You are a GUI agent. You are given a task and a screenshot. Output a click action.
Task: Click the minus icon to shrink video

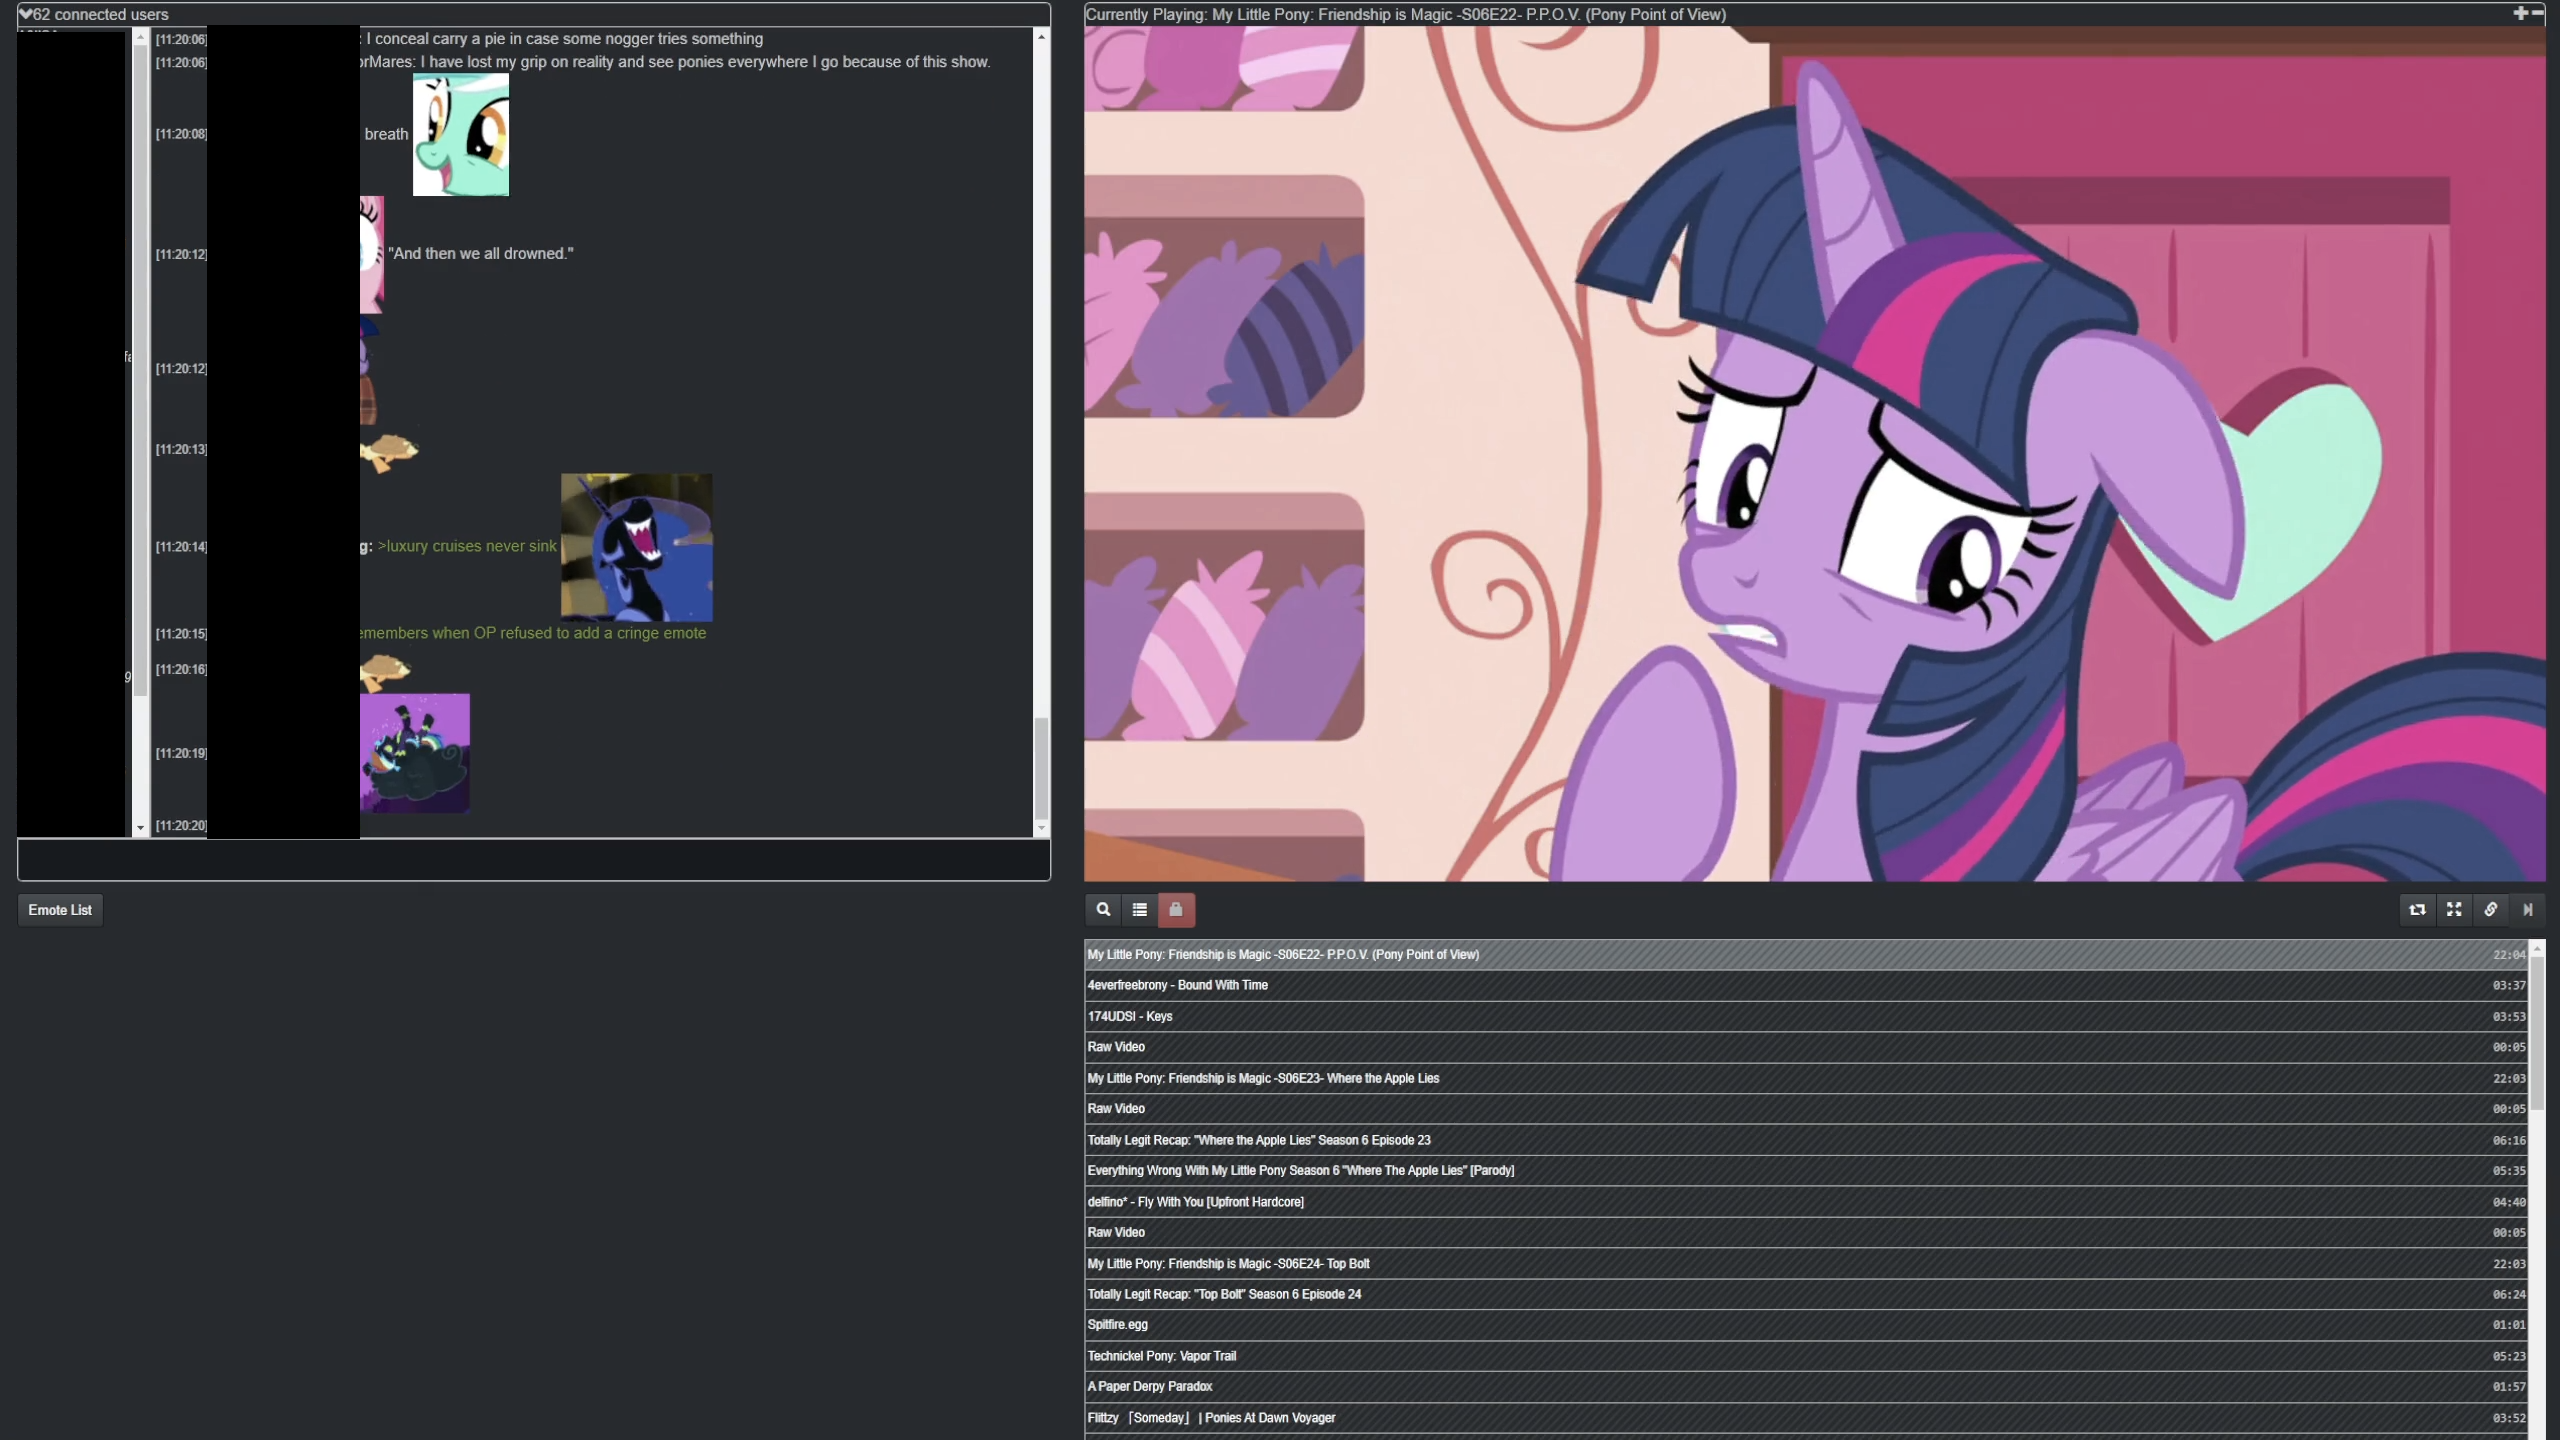2537,13
